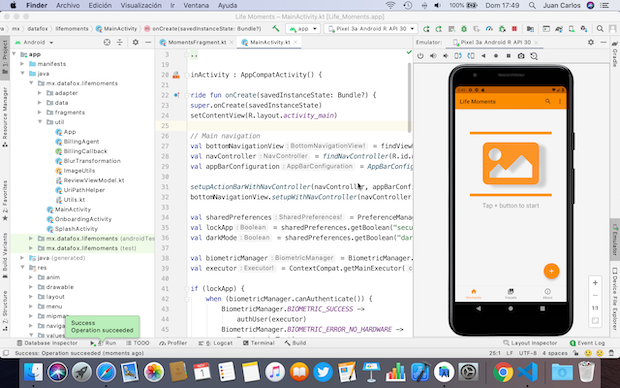The image size is (620, 388).
Task: Click emulator zoom in plus button
Action: (x=595, y=283)
